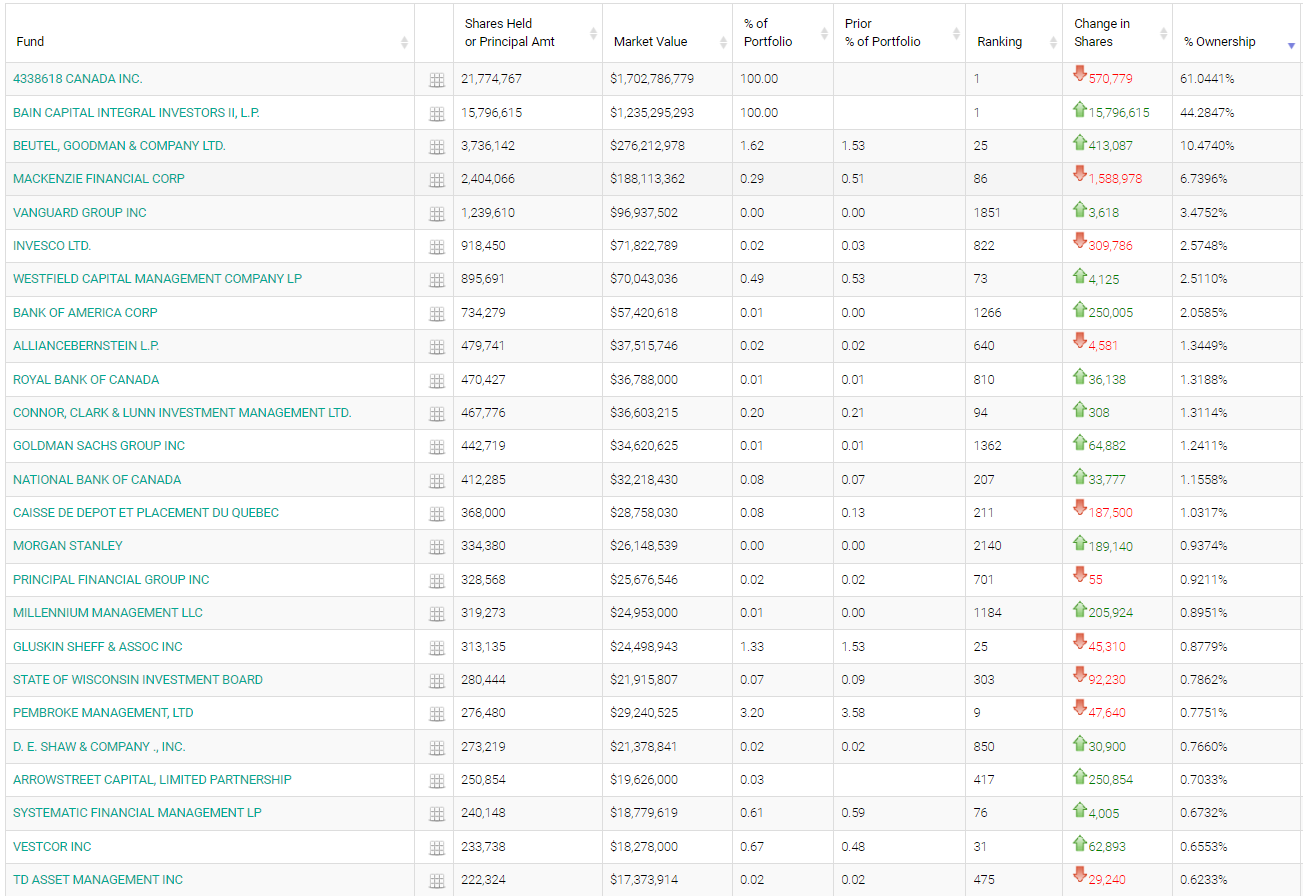Sort by Shares Held or Principal Amt

click(528, 33)
